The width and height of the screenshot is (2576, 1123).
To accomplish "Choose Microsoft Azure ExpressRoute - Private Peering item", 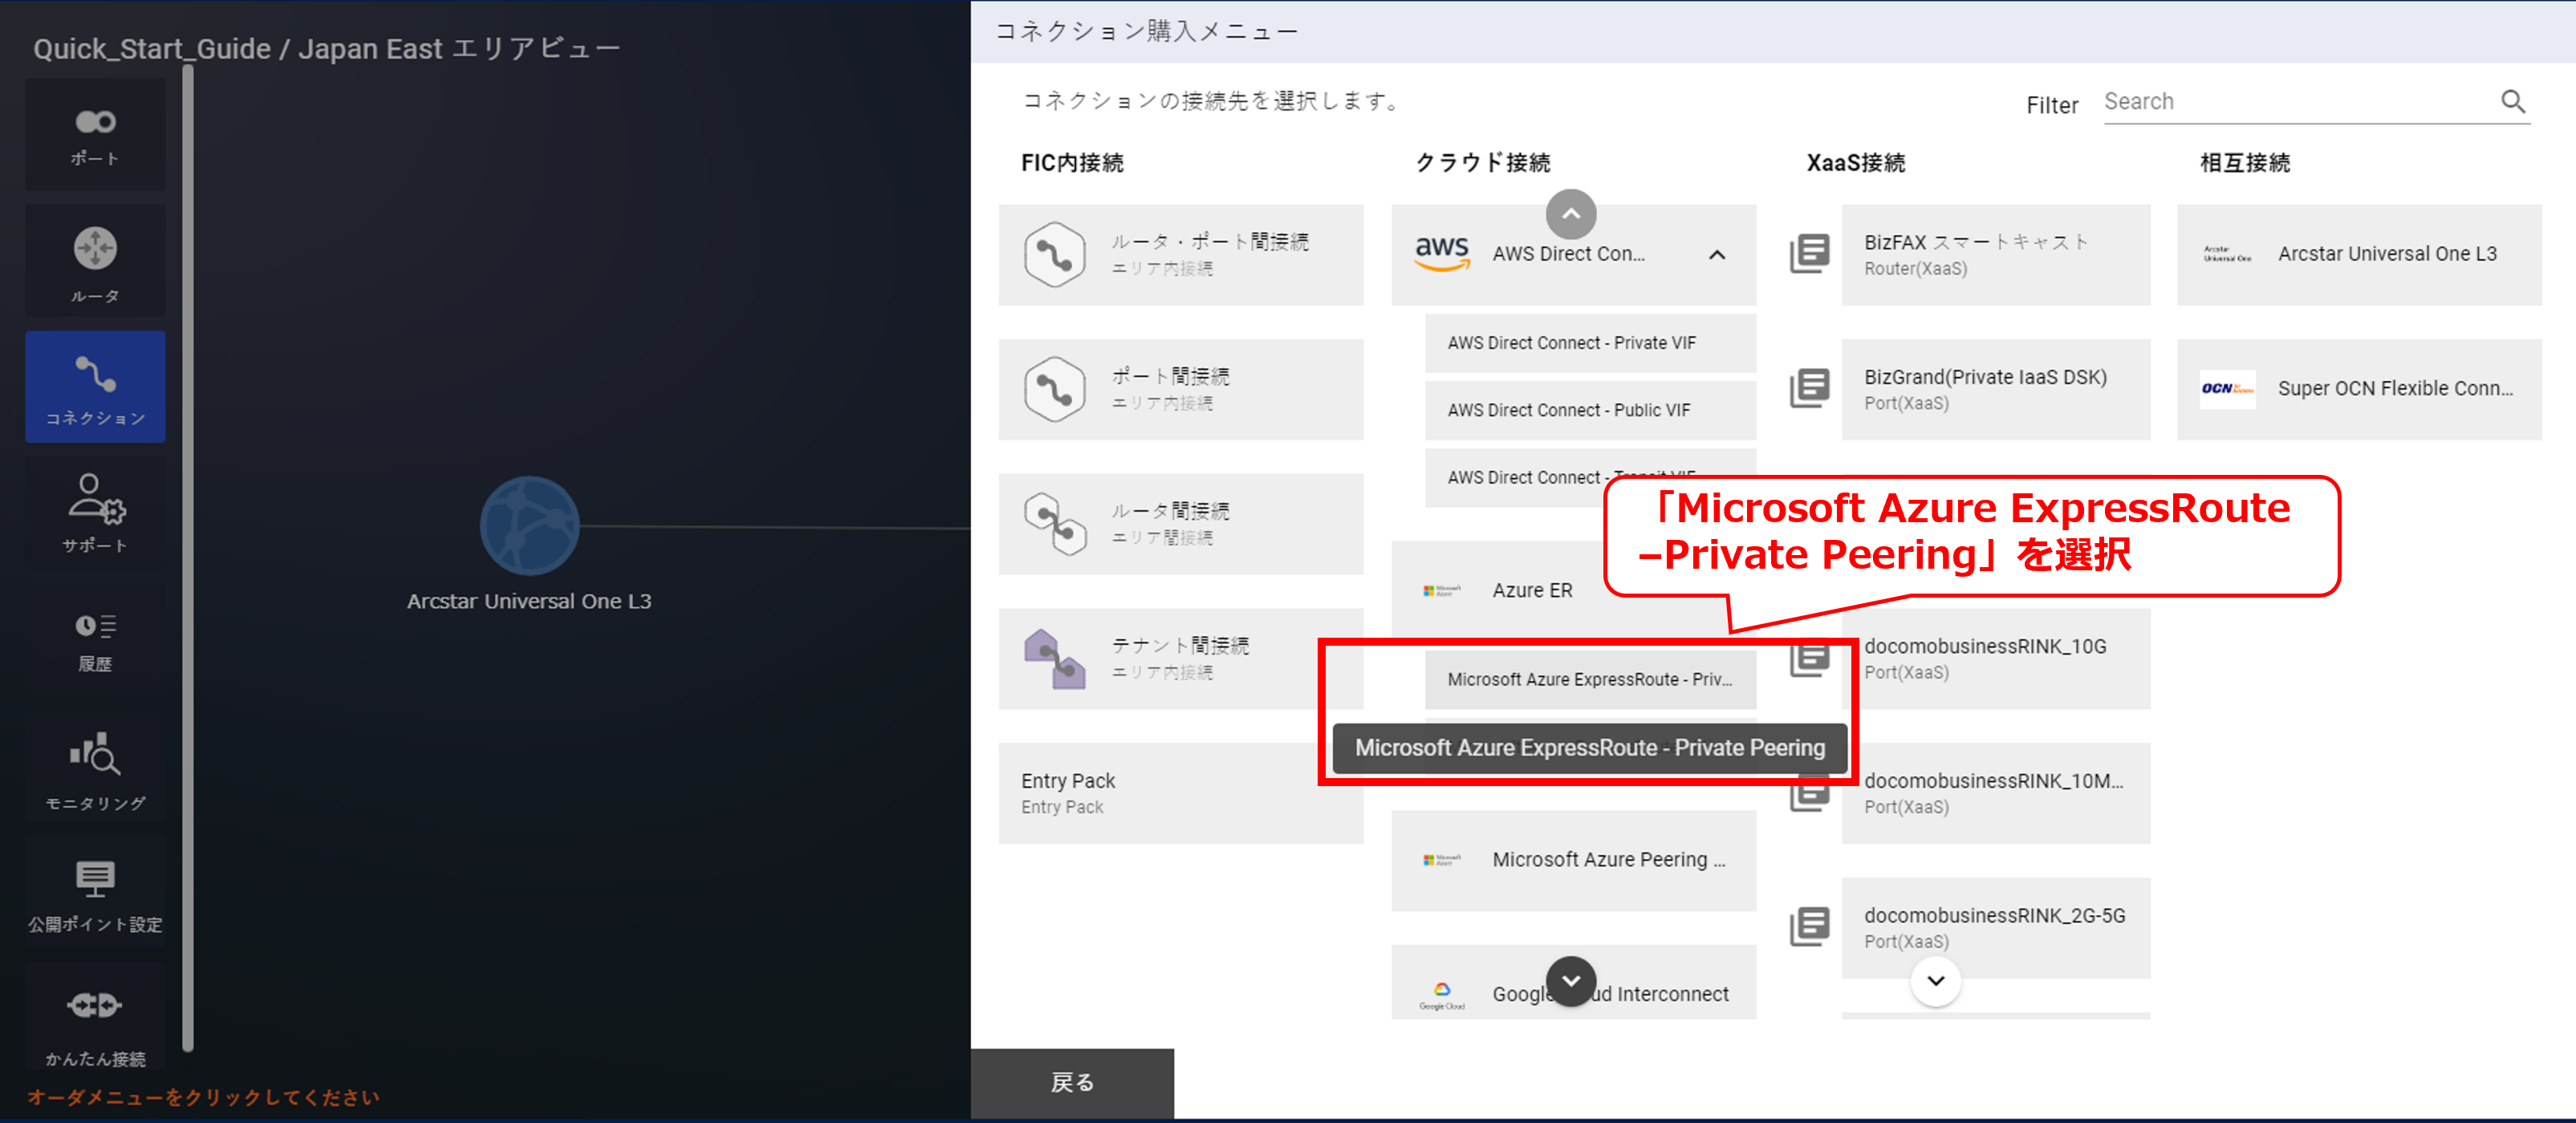I will click(x=1589, y=679).
